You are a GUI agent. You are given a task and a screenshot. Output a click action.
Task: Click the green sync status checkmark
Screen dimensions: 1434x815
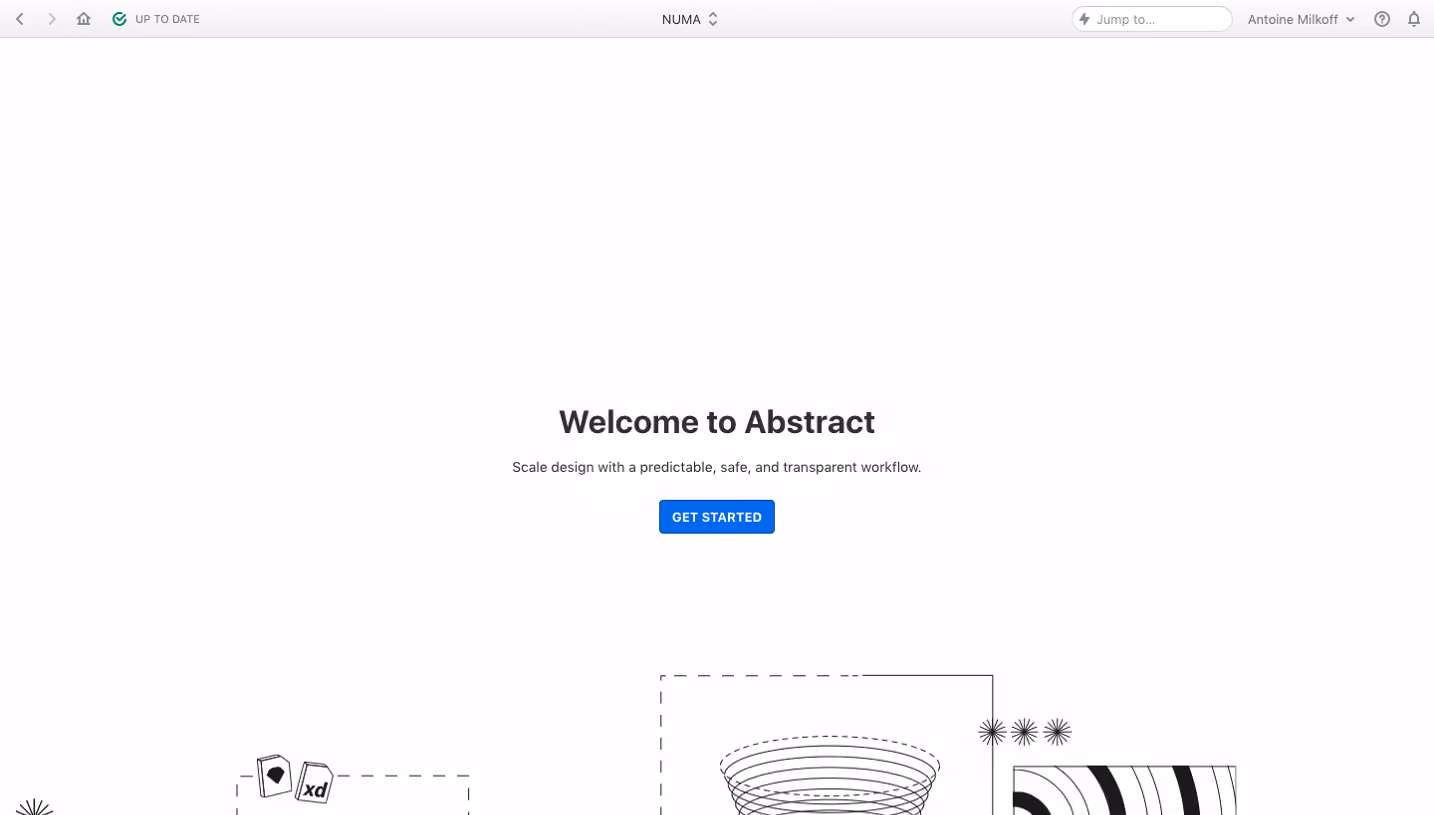coord(120,19)
